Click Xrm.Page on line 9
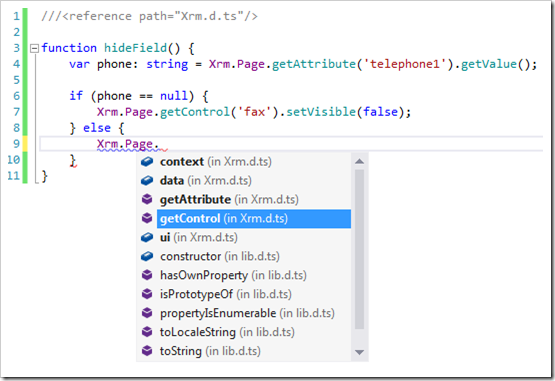555x381 pixels. pyautogui.click(x=125, y=144)
